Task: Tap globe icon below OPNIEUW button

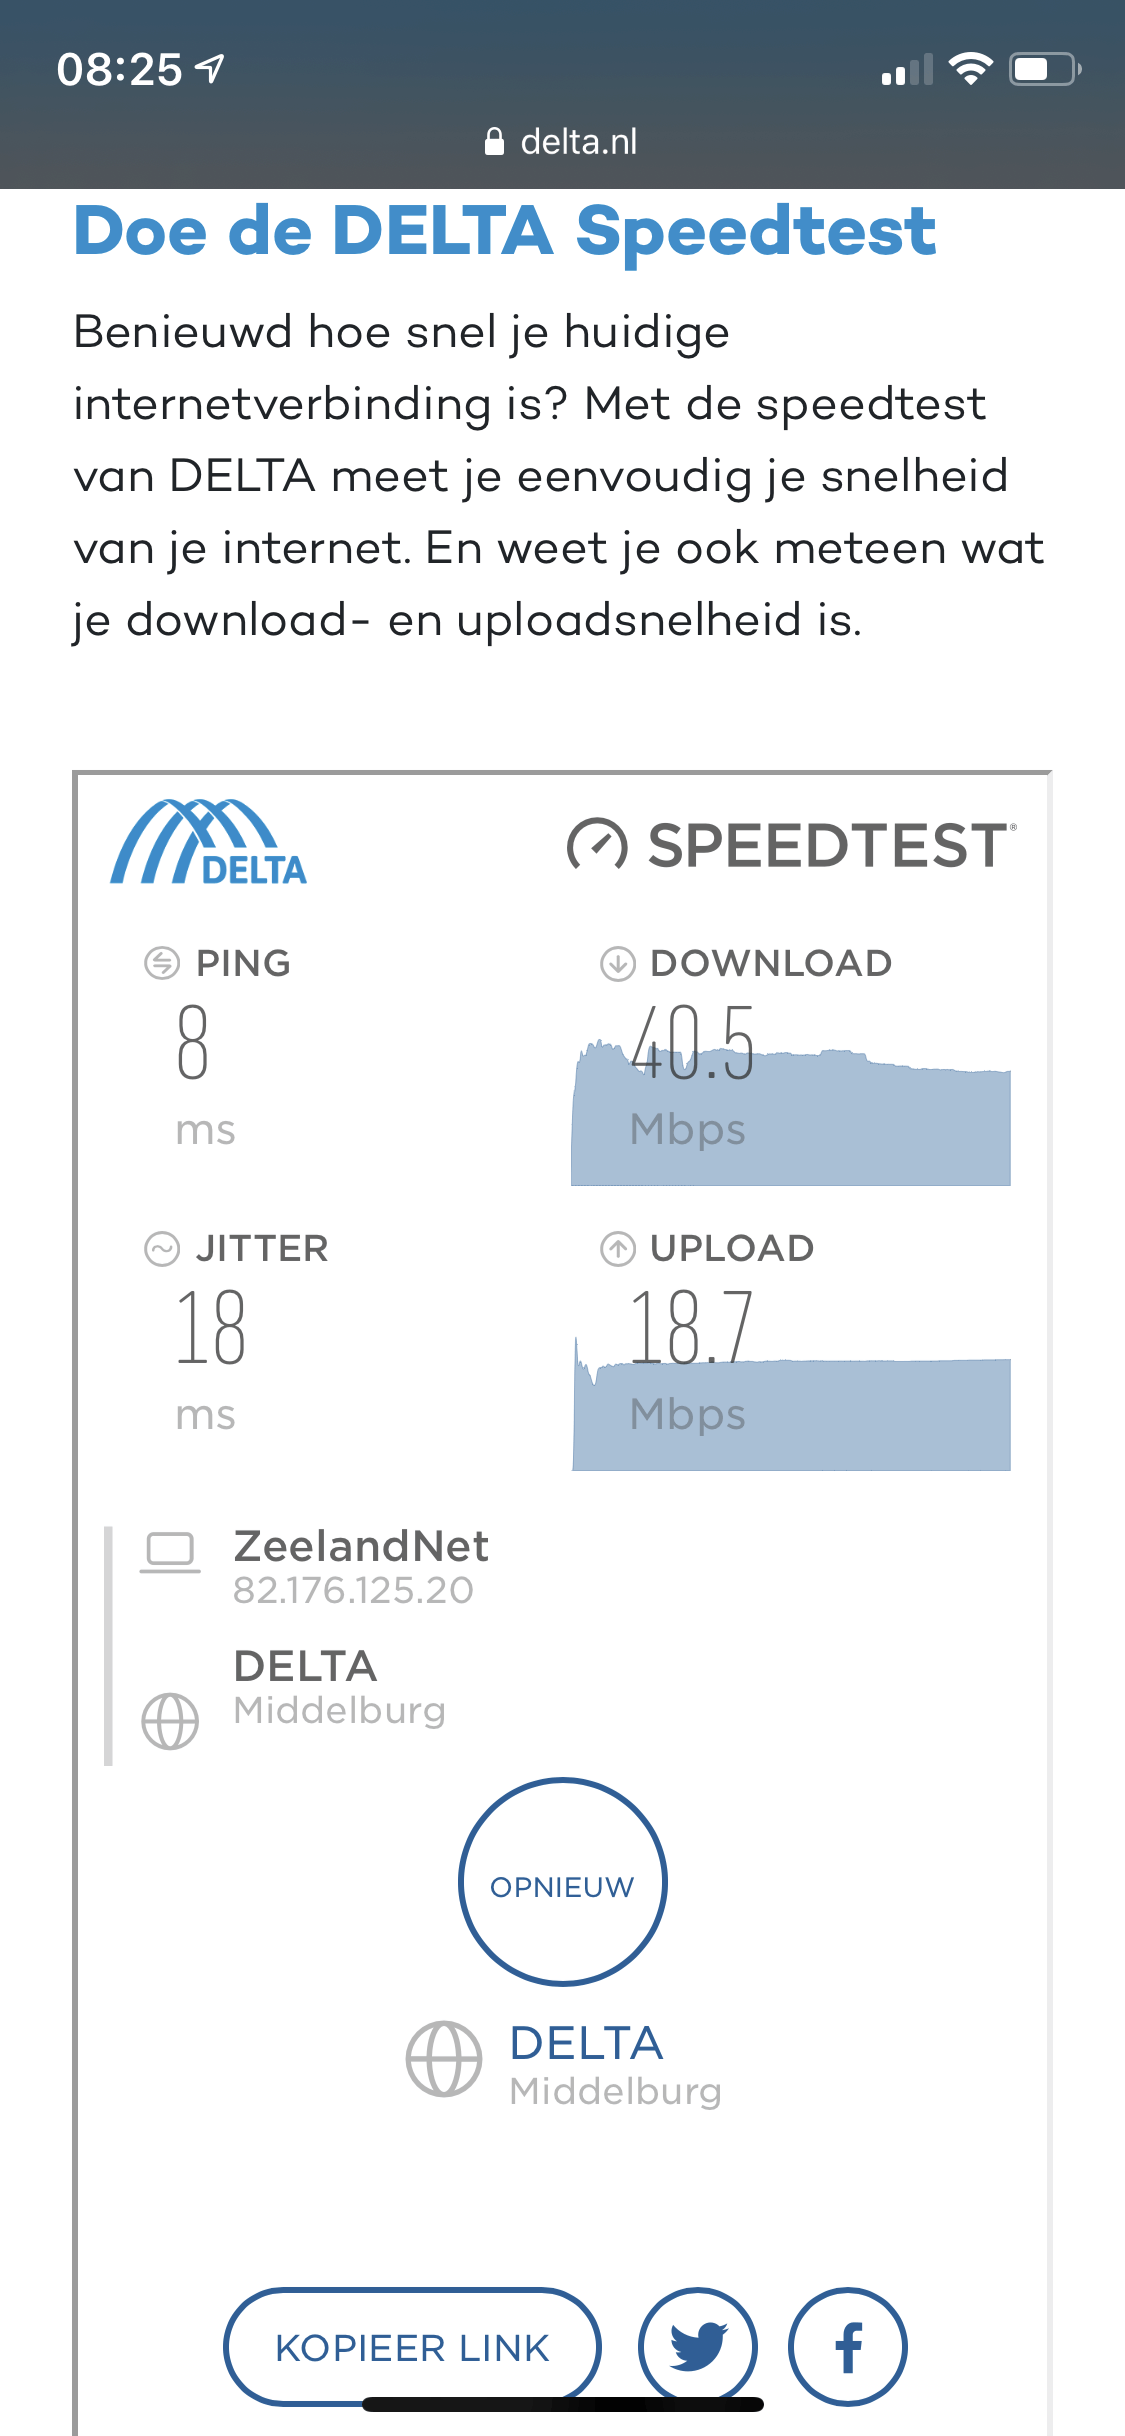Action: [x=443, y=2059]
